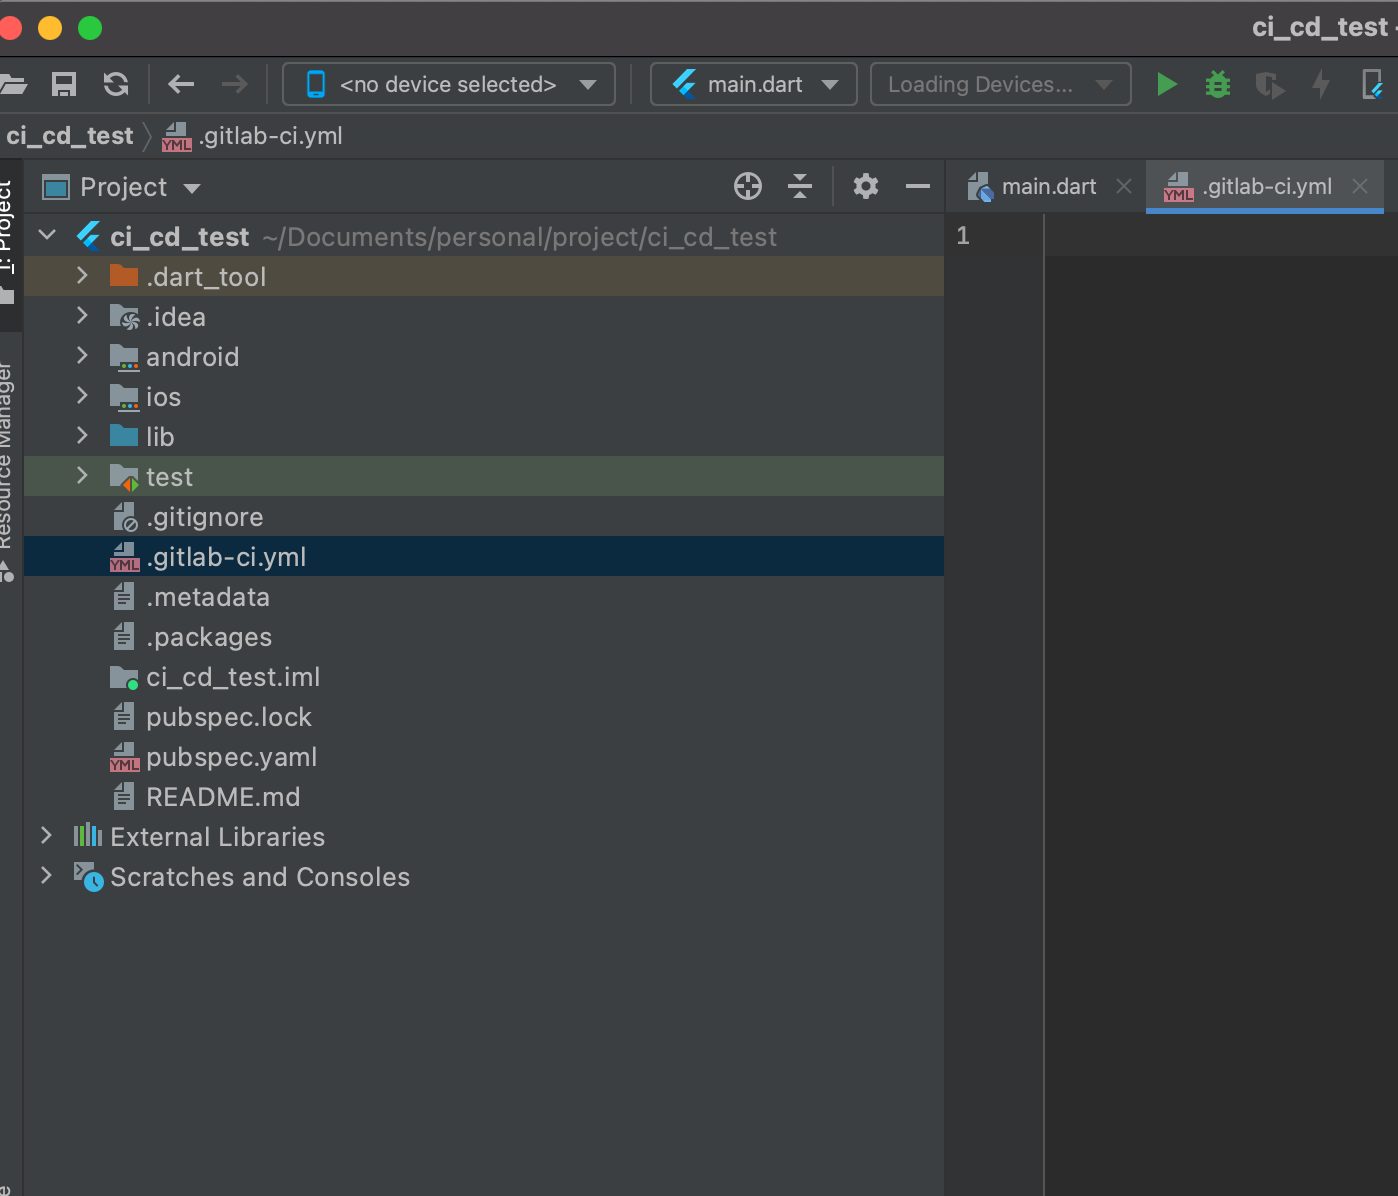Image resolution: width=1398 pixels, height=1196 pixels.
Task: Click ci_cd_test in the breadcrumb
Action: [69, 136]
